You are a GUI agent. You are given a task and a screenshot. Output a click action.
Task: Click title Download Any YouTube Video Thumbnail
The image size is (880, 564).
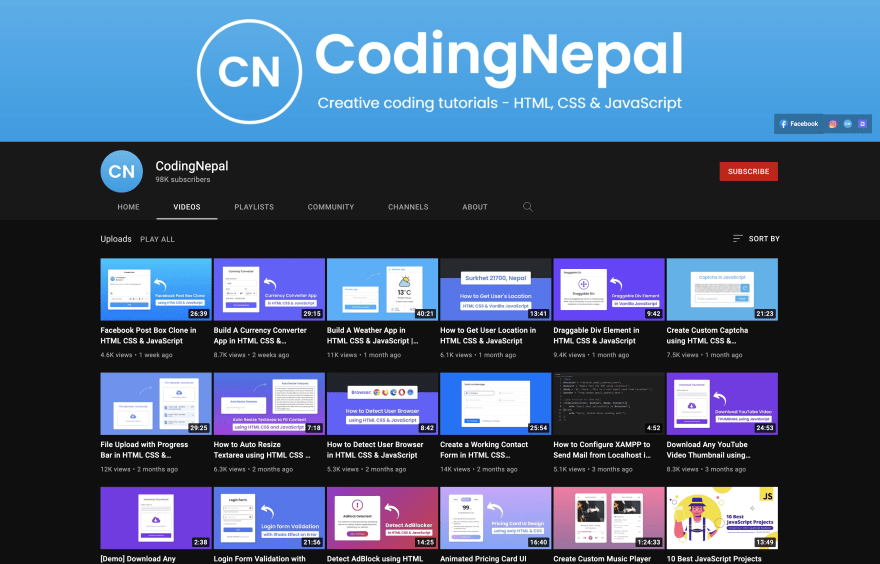(x=708, y=450)
